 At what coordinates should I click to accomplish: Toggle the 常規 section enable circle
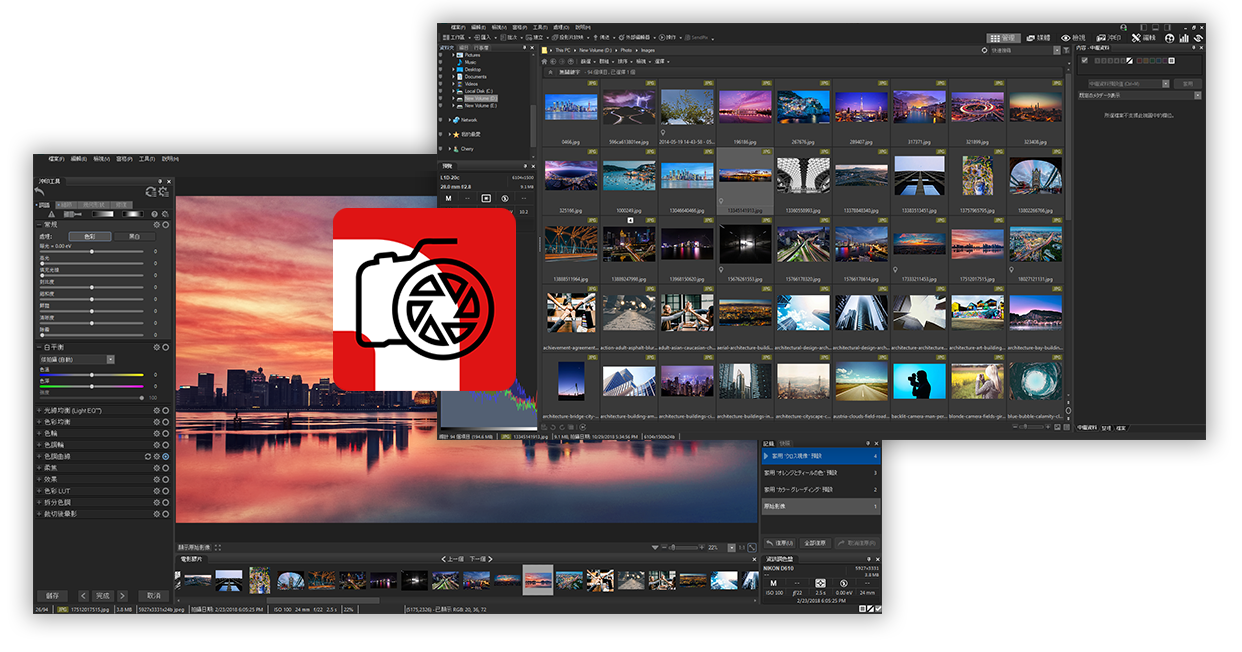click(x=165, y=225)
